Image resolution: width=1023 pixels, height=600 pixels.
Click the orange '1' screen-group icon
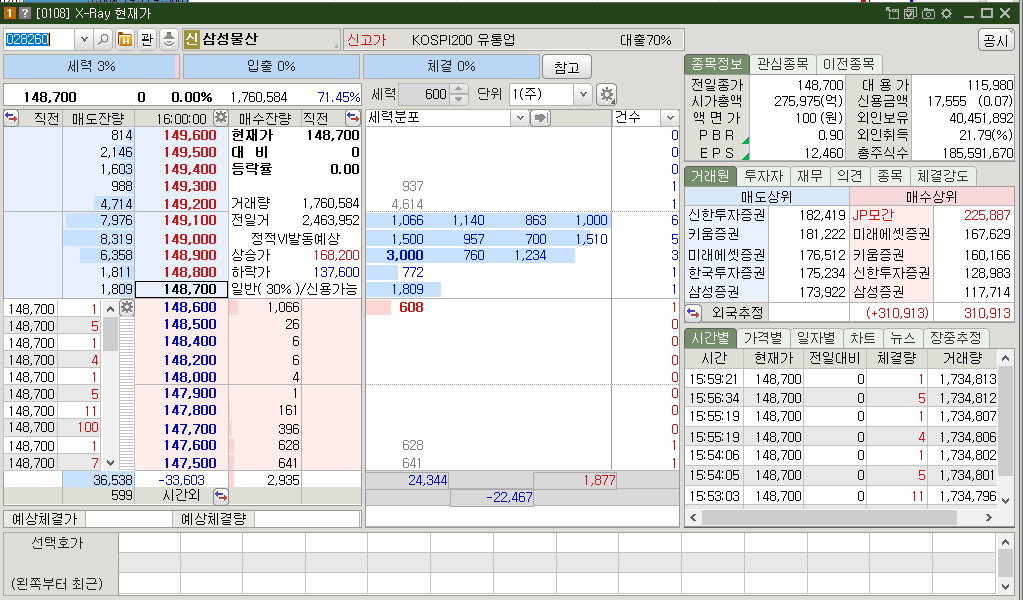pyautogui.click(x=10, y=13)
